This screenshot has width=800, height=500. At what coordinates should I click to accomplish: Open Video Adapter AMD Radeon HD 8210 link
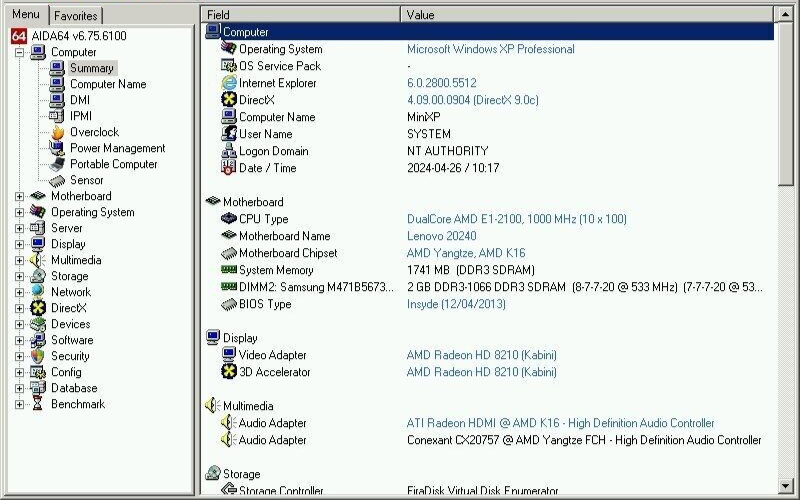coord(482,355)
